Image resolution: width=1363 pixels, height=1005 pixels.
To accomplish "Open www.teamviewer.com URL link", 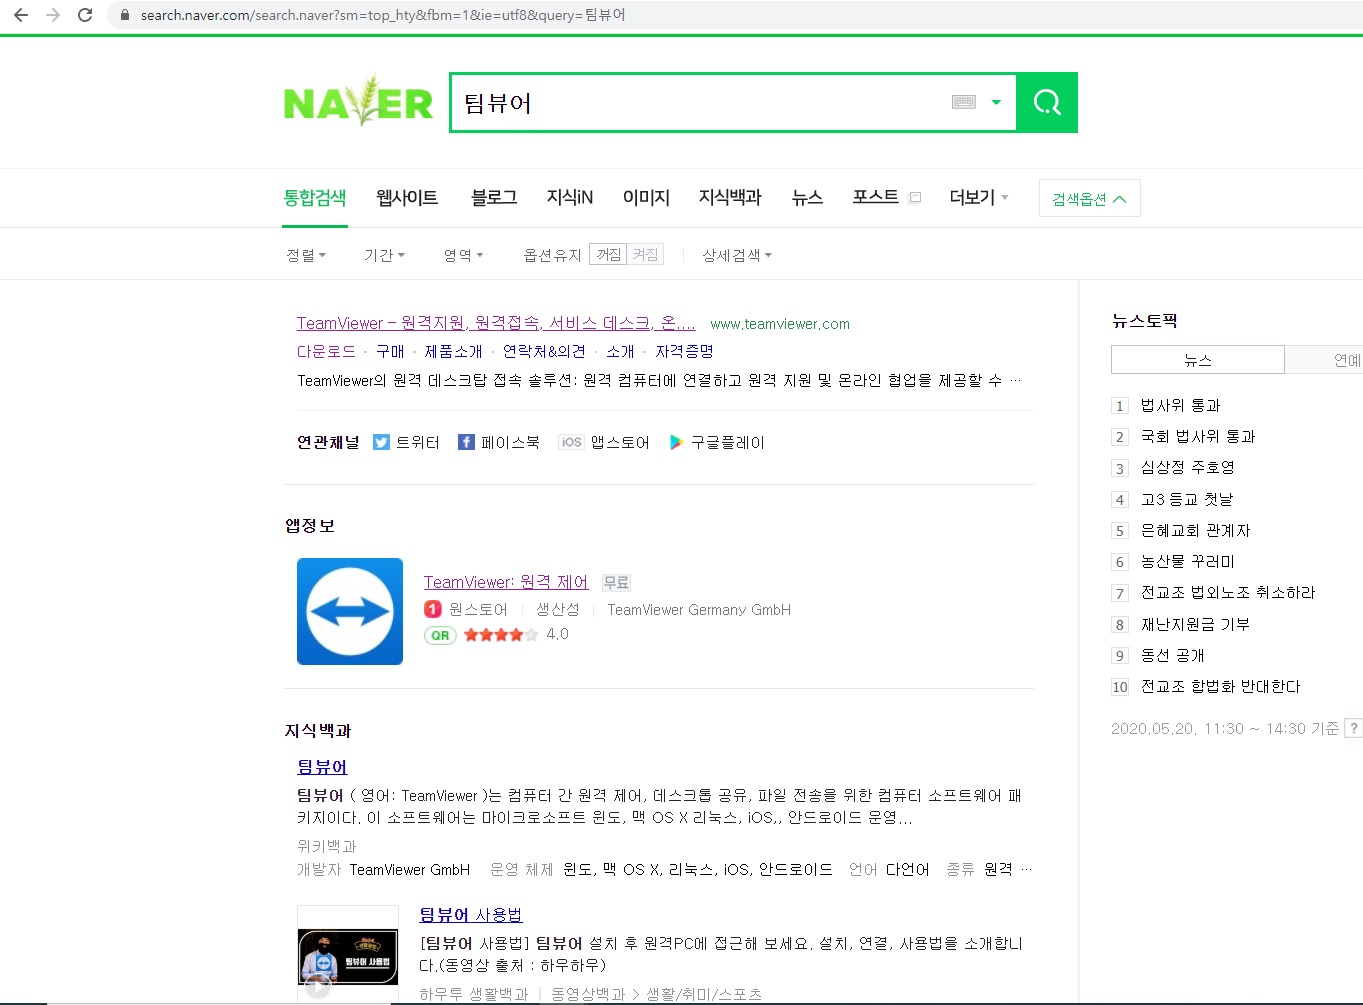I will (x=780, y=324).
